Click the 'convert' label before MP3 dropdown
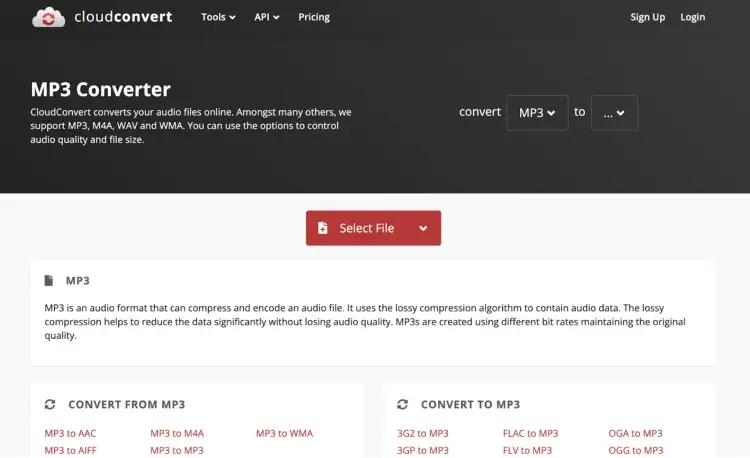 [480, 112]
